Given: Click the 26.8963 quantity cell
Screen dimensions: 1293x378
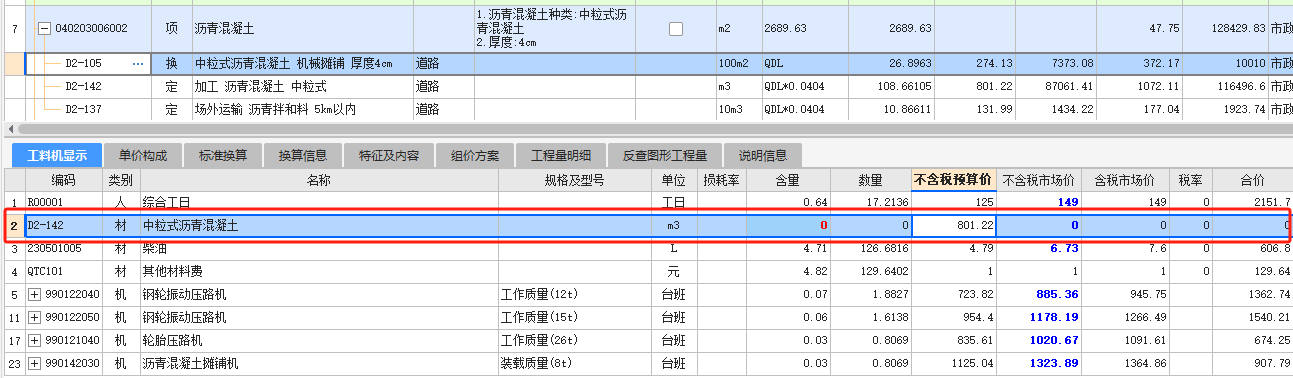Looking at the screenshot, I should [892, 64].
